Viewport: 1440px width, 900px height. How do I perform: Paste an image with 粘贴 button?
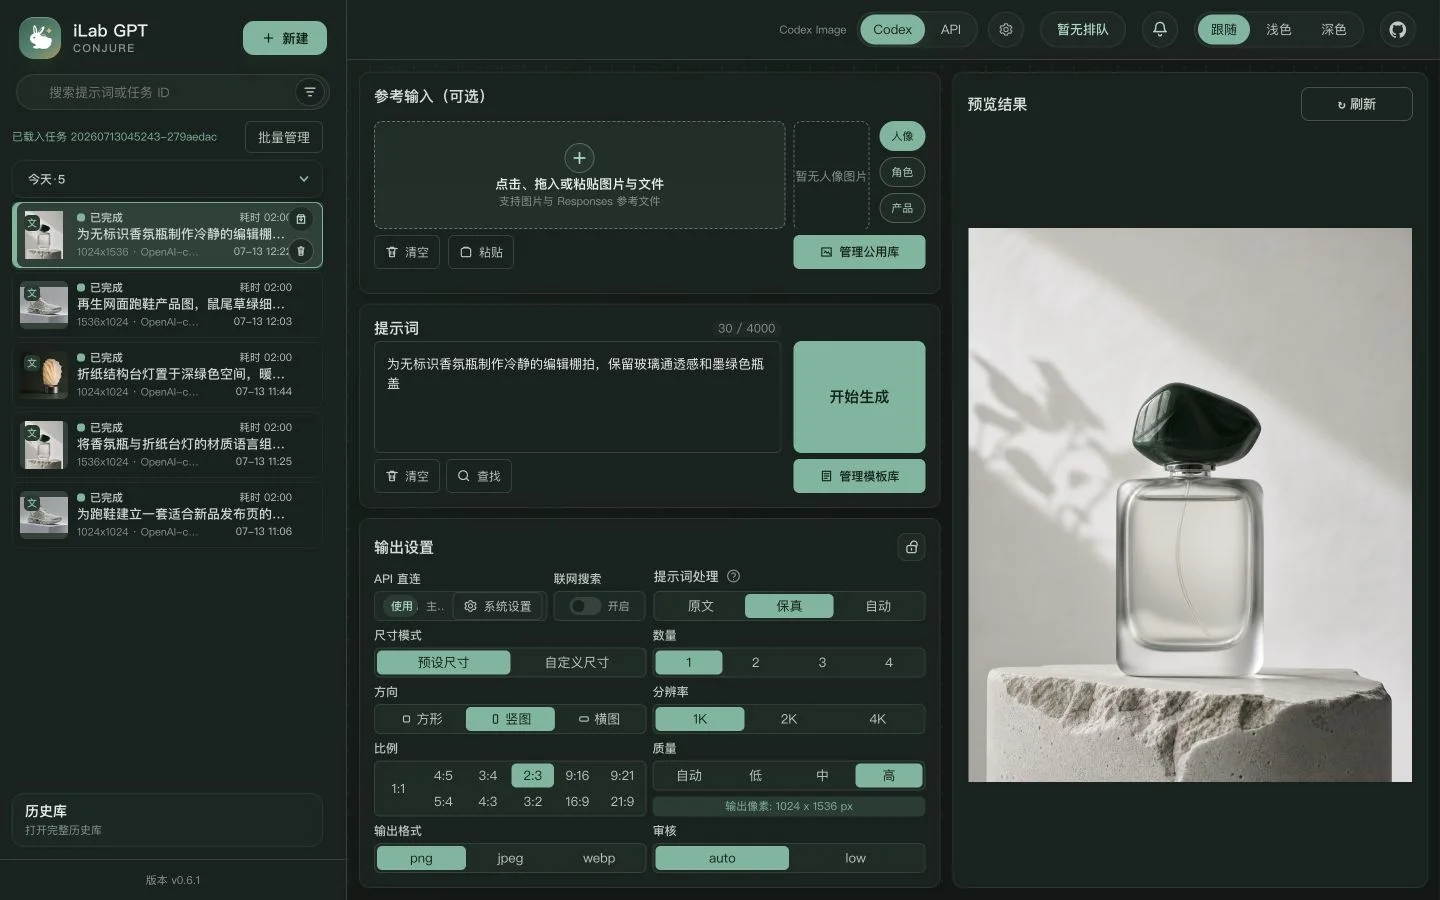[481, 252]
